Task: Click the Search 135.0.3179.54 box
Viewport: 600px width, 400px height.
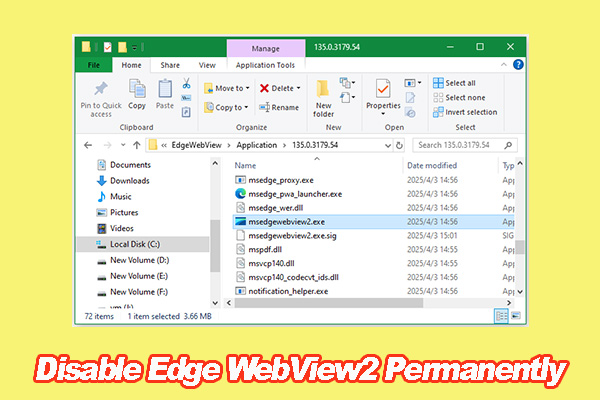Action: click(472, 144)
